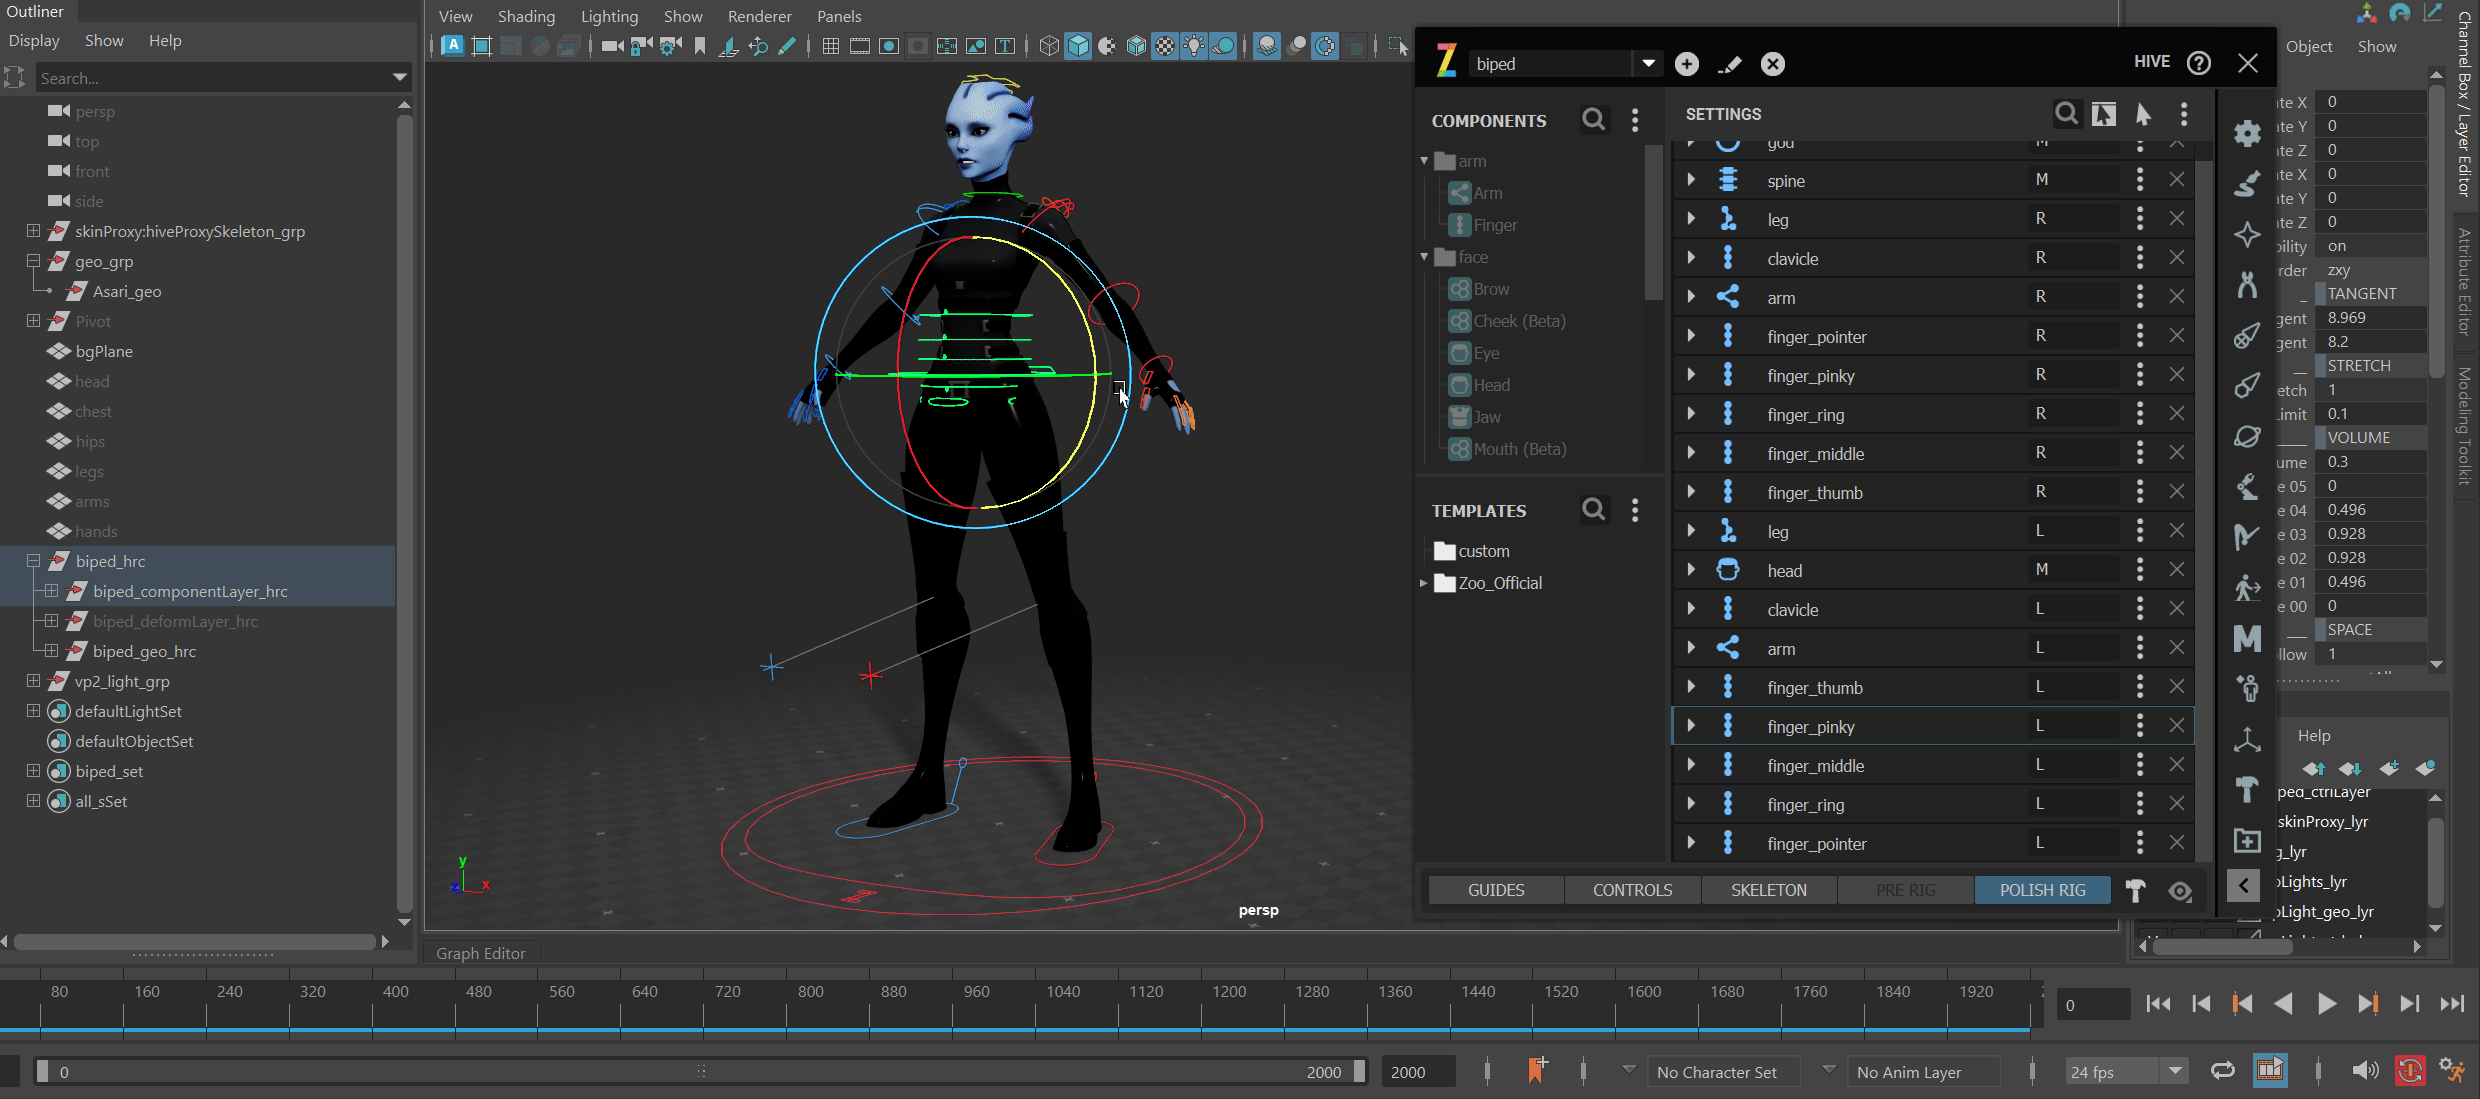Toggle grid display in the viewport toolbar
The height and width of the screenshot is (1099, 2480).
point(830,46)
